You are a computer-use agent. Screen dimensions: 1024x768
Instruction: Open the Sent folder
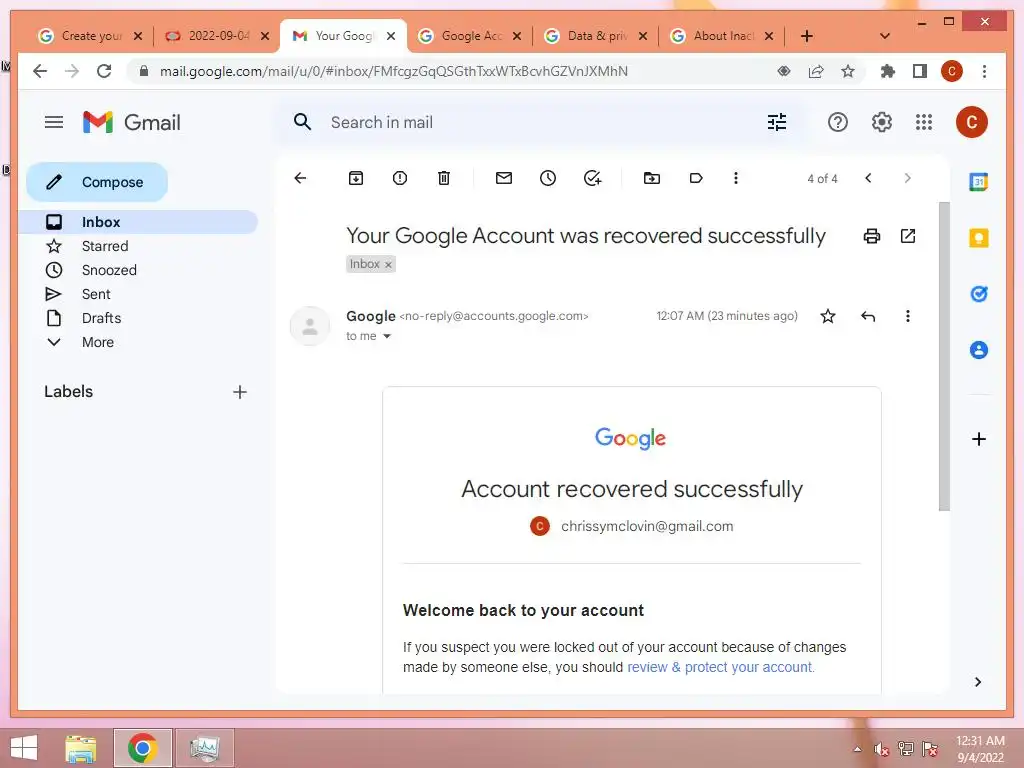pyautogui.click(x=138, y=294)
